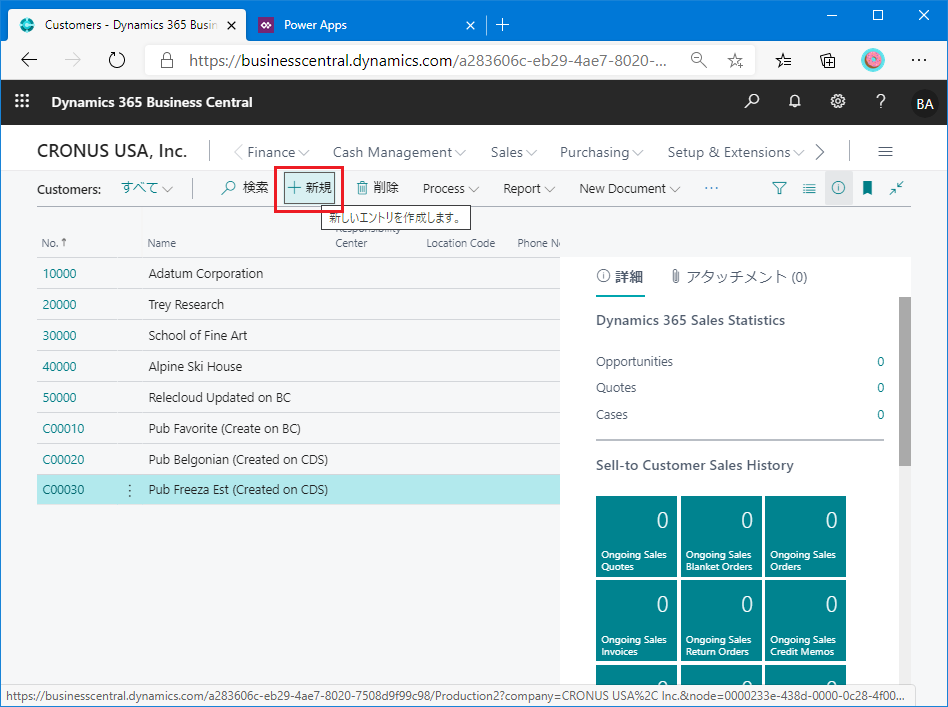Open the Ongoing Sales Credit Memos tile
This screenshot has width=948, height=707.
[x=805, y=621]
